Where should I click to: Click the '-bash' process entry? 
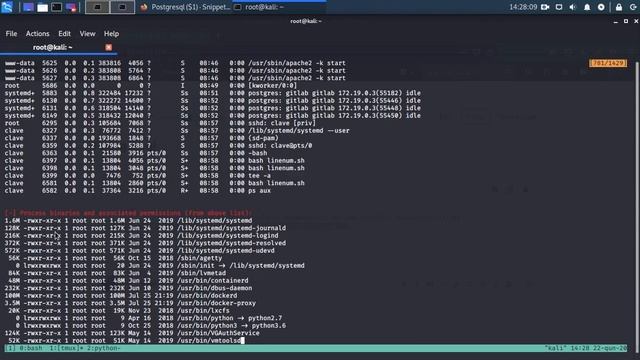258,153
